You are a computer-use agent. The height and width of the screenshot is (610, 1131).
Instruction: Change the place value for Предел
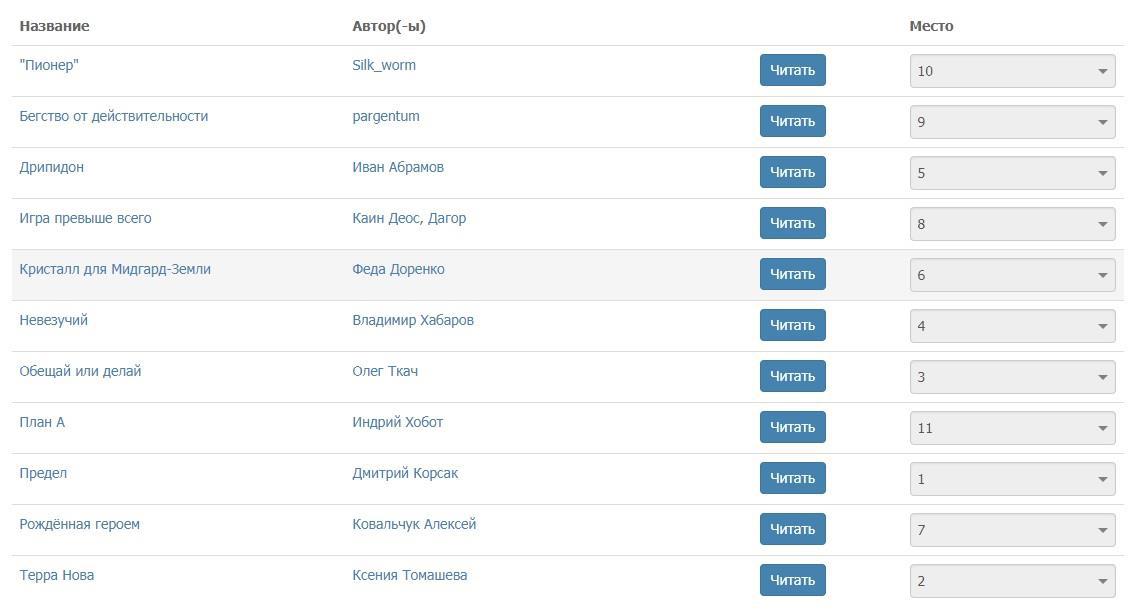(x=1012, y=479)
